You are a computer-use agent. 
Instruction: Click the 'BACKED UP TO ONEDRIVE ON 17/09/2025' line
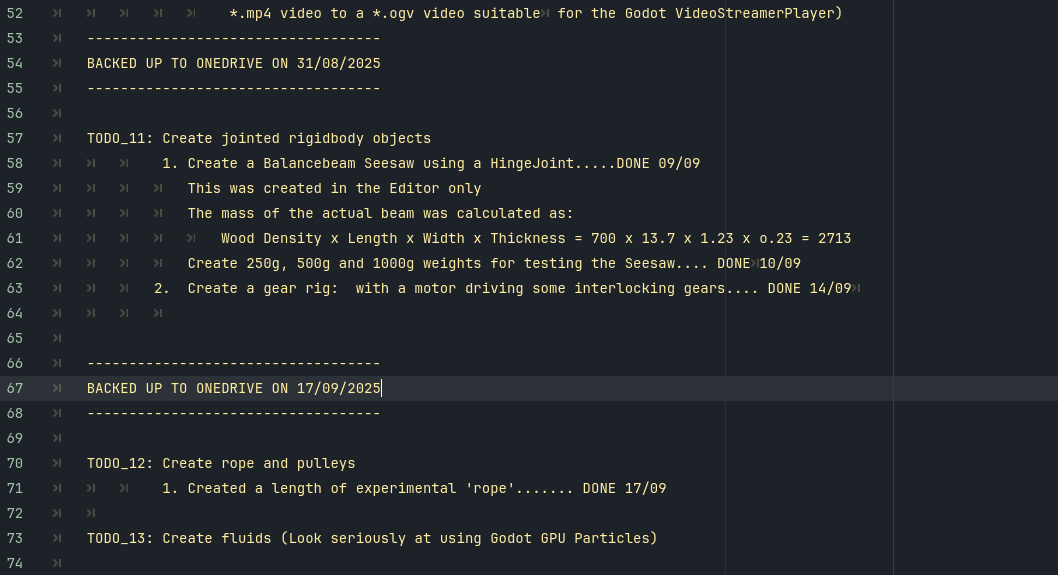coord(233,388)
